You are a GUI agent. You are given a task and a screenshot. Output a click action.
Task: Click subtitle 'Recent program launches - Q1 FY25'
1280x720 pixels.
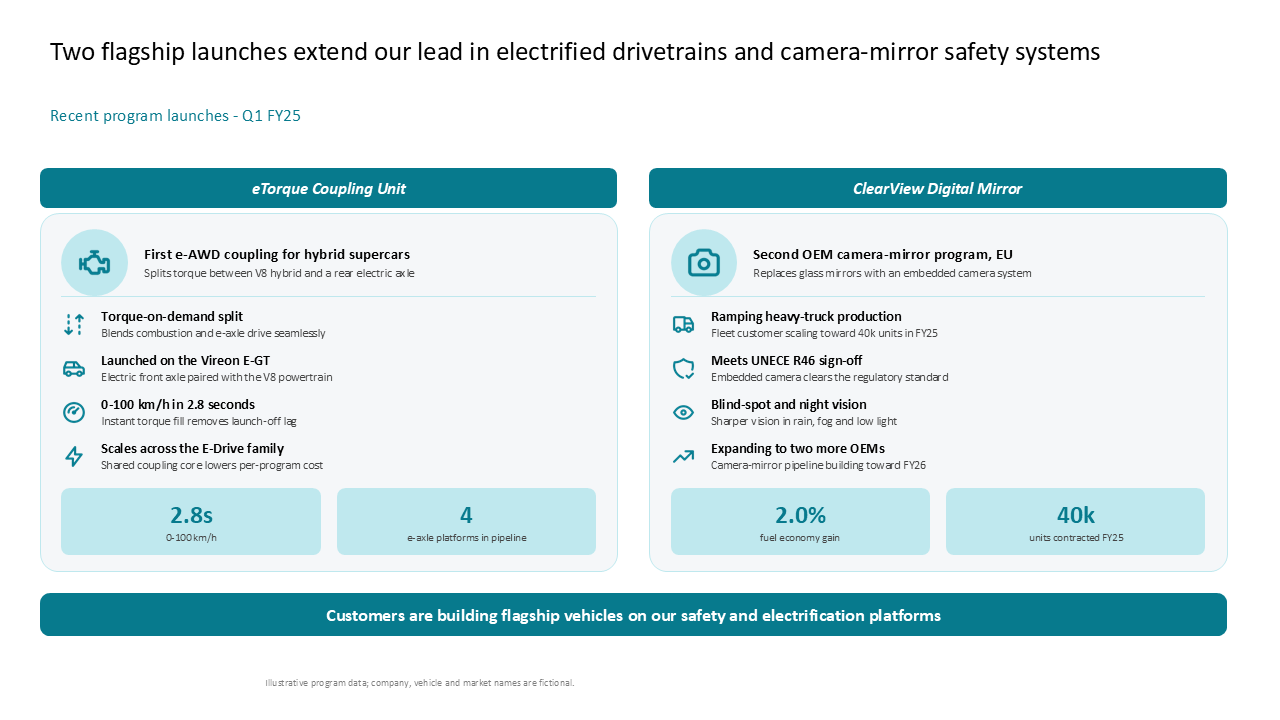pos(175,116)
